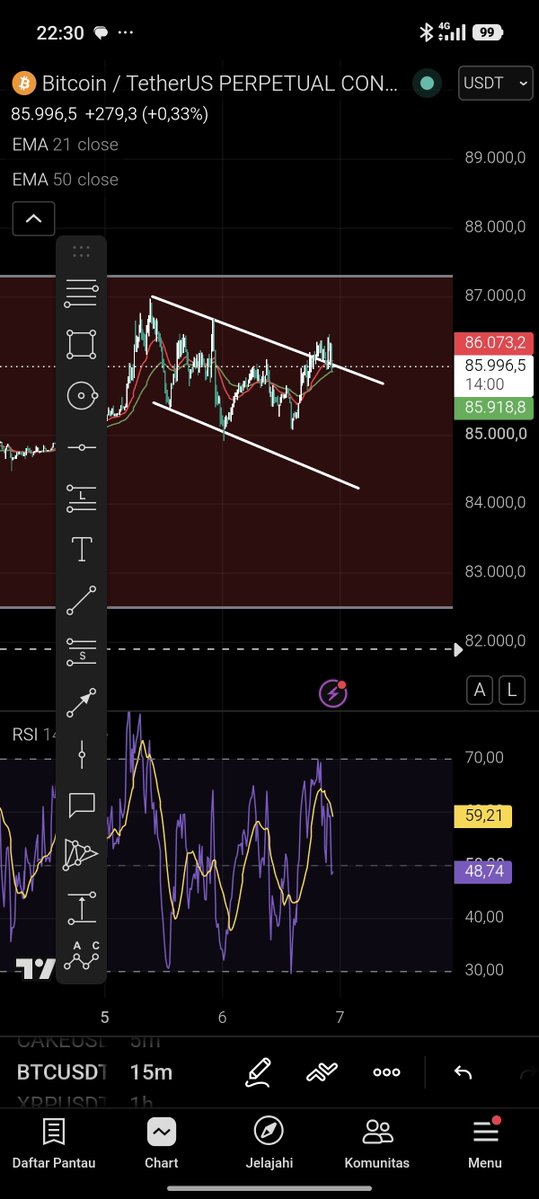Tap the undo arrow button
The width and height of the screenshot is (539, 1199).
click(x=463, y=1072)
